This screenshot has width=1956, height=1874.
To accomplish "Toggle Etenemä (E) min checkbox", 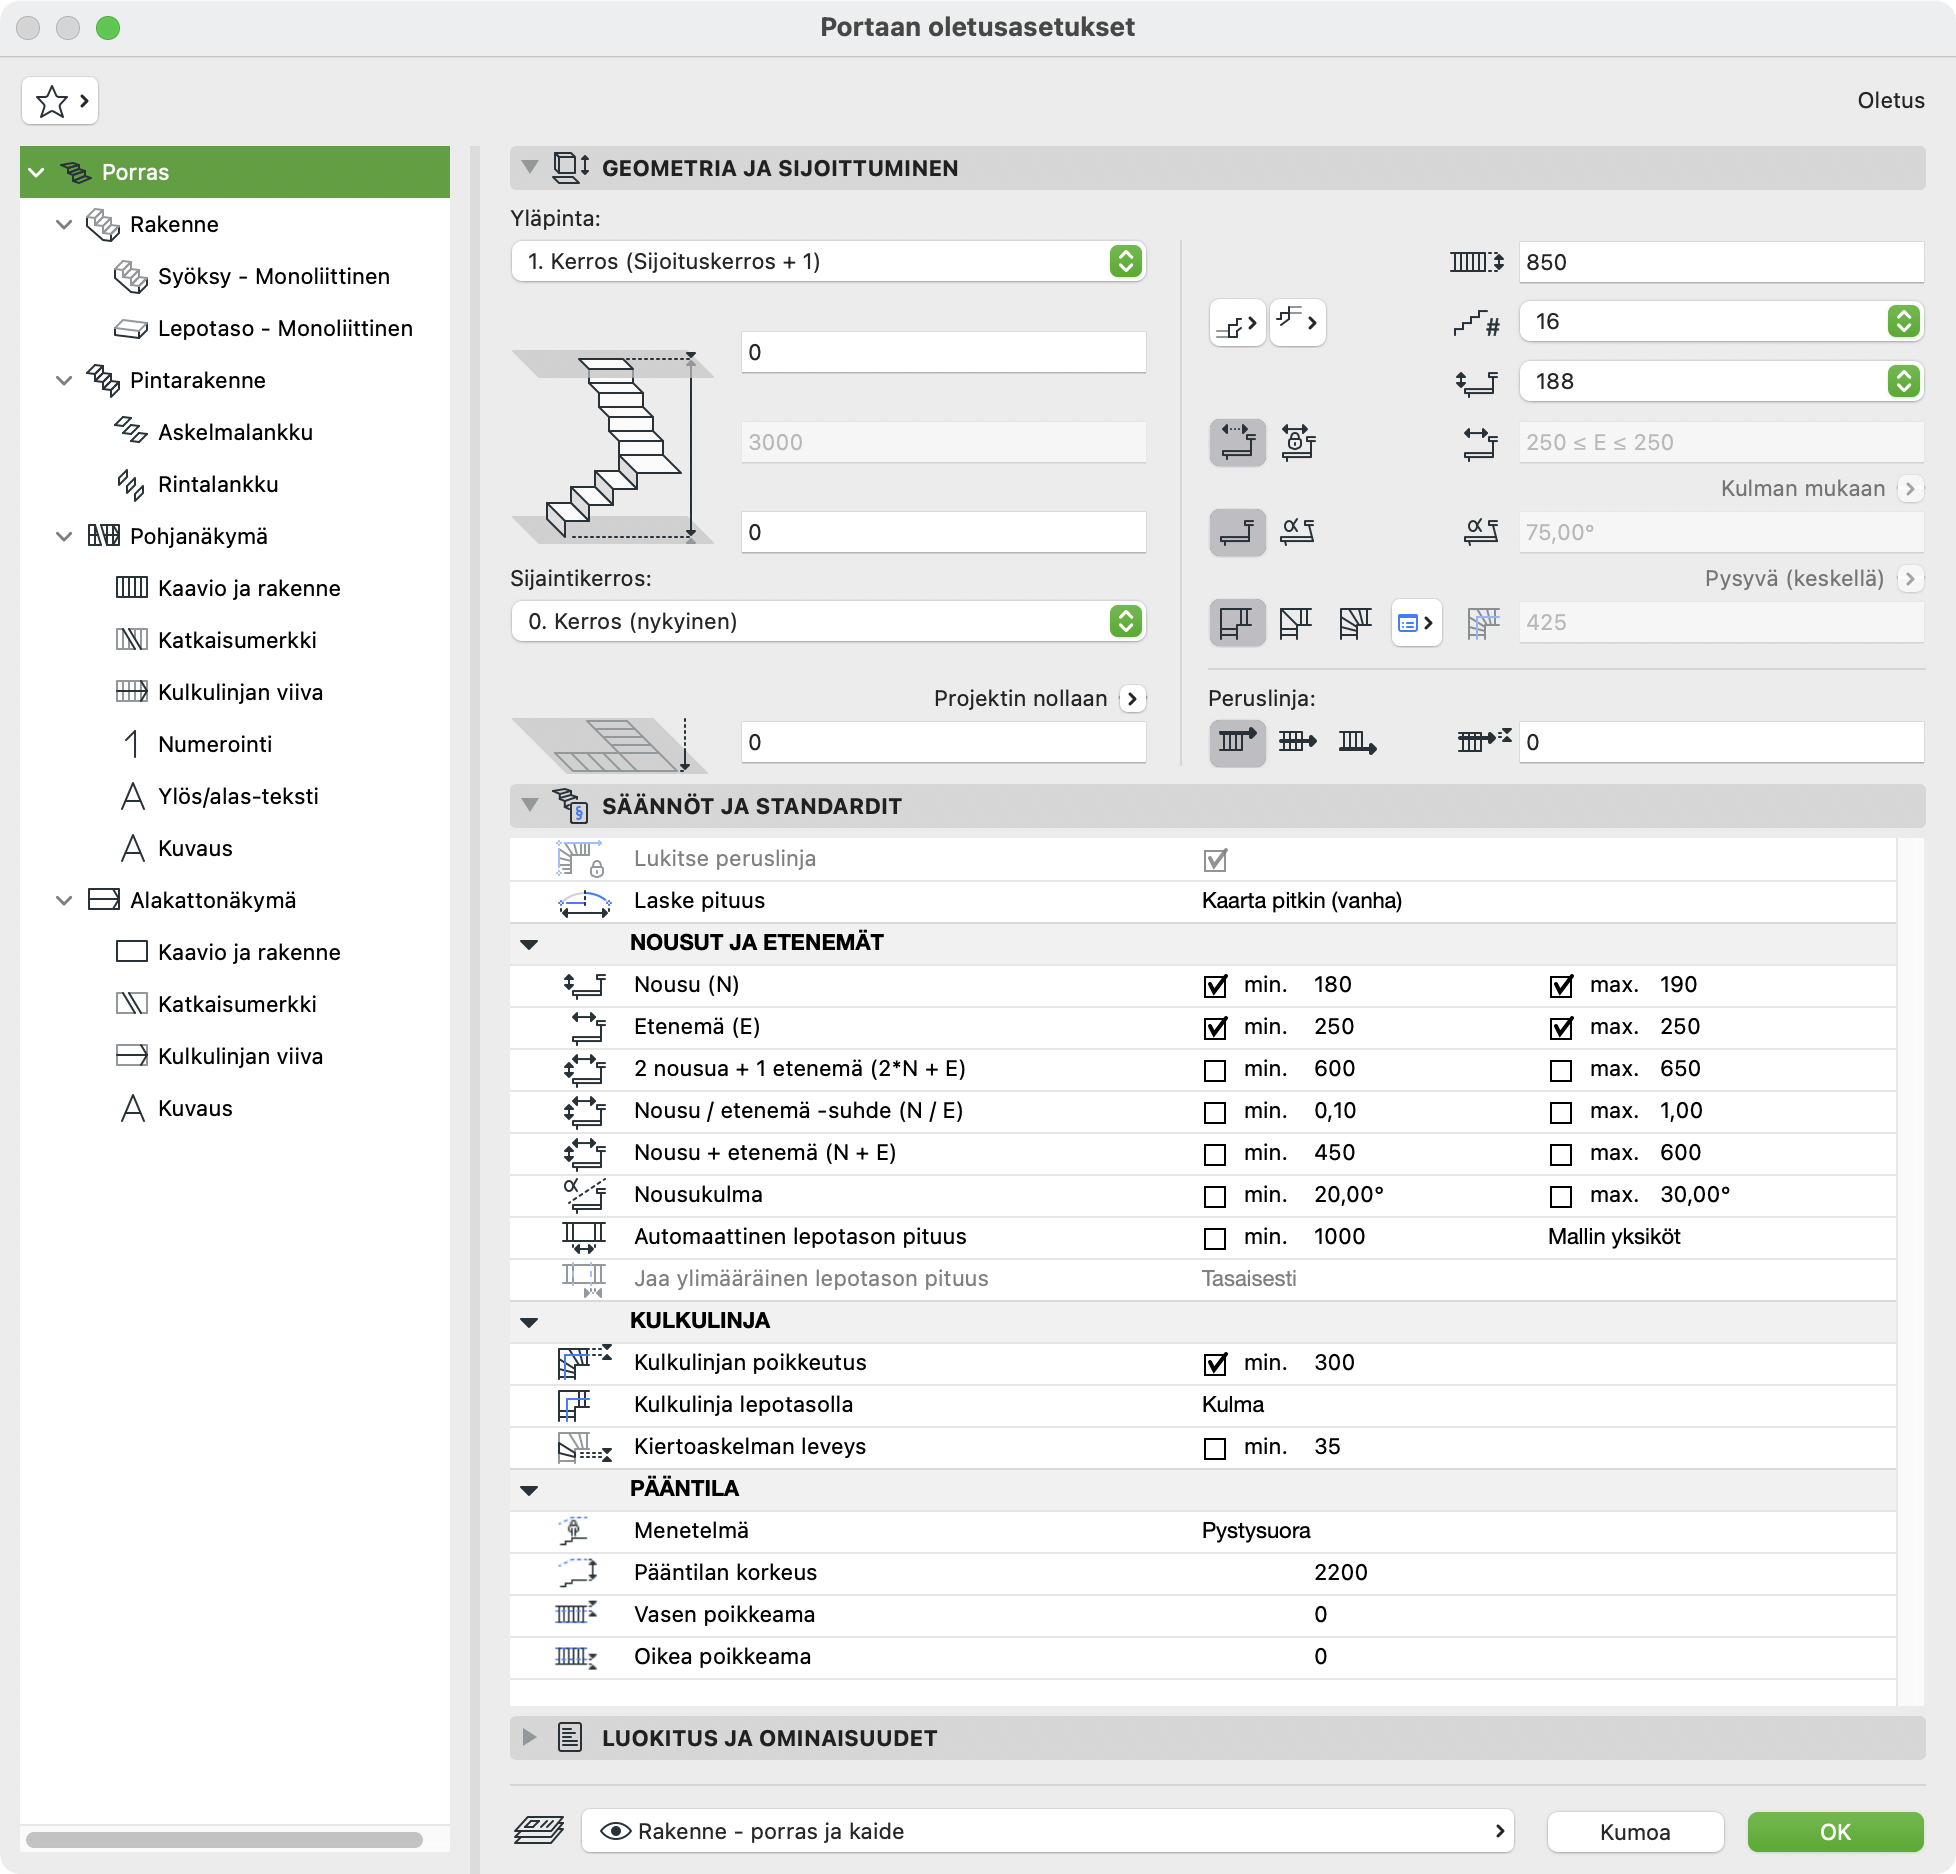I will pyautogui.click(x=1215, y=1028).
